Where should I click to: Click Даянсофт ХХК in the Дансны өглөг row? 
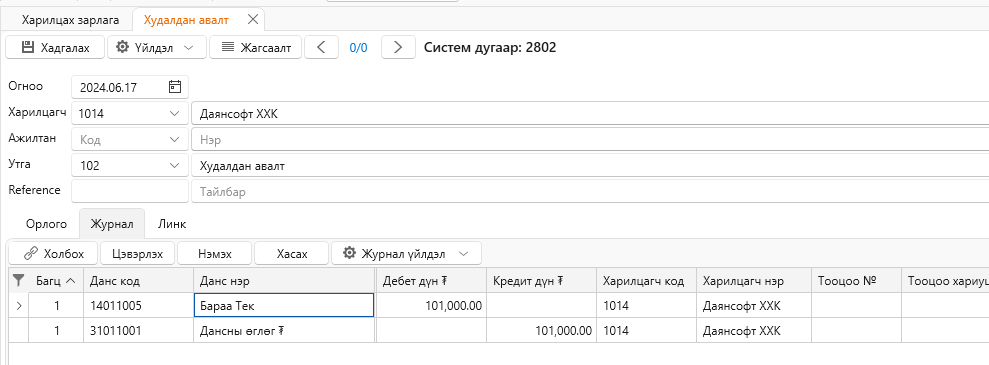tap(754, 330)
